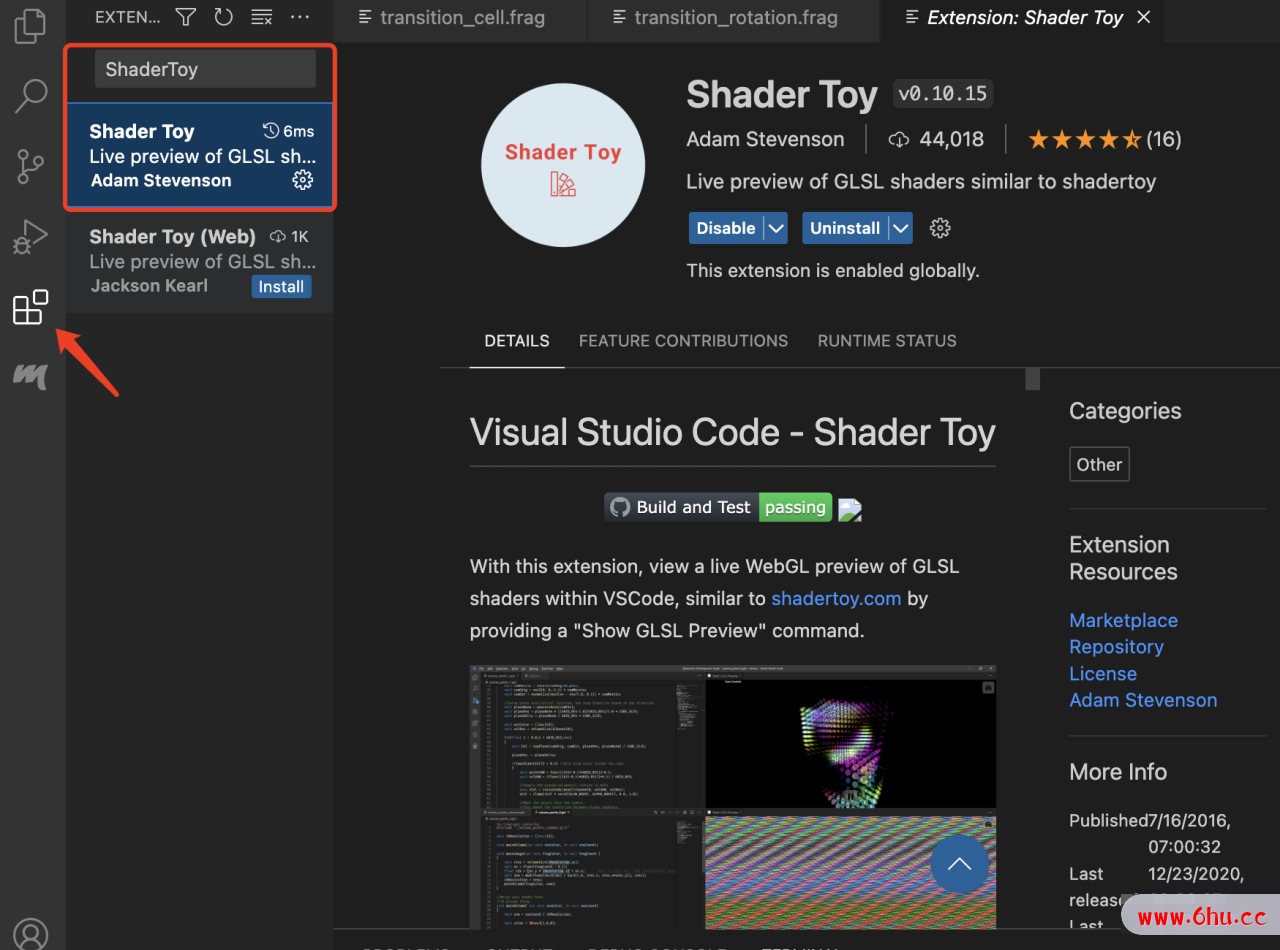
Task: Open the Explorer files view
Action: pyautogui.click(x=31, y=25)
